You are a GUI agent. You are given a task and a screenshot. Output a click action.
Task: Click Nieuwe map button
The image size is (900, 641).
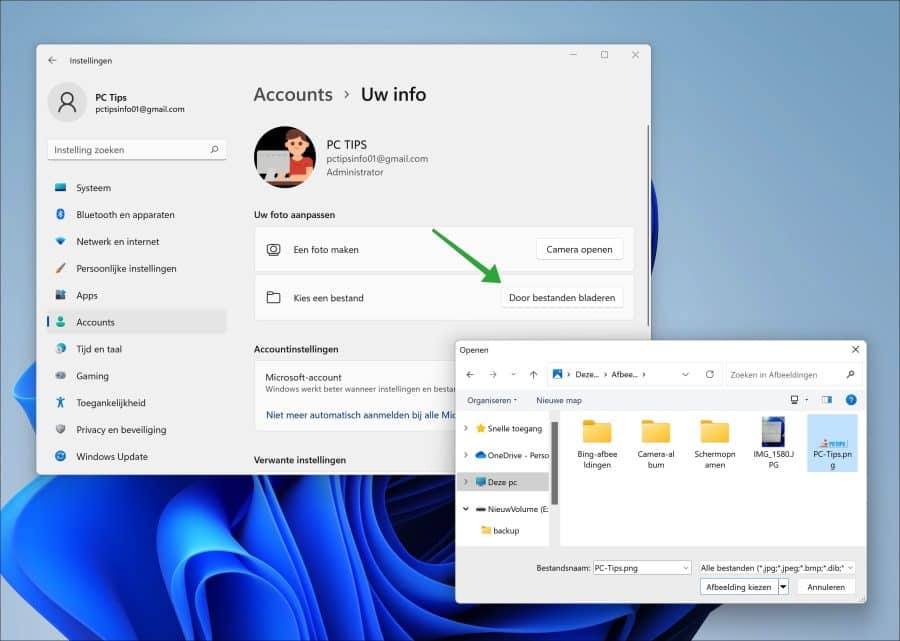(558, 401)
